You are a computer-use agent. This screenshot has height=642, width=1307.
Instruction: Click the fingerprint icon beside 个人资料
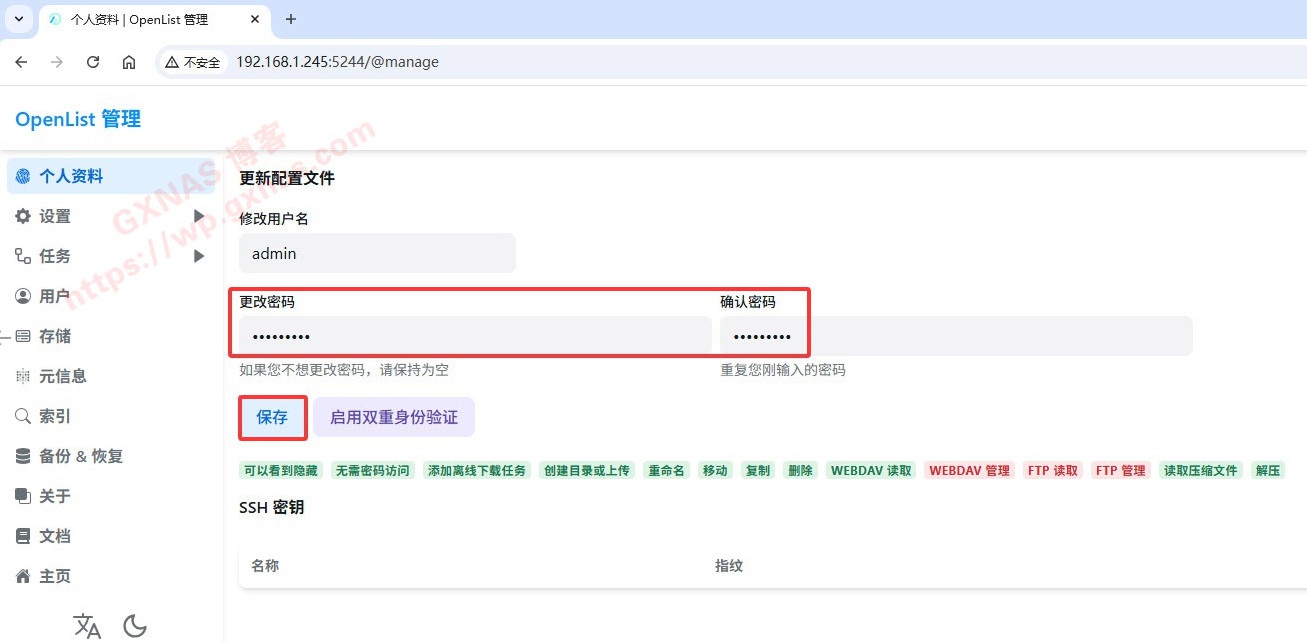pyautogui.click(x=23, y=177)
